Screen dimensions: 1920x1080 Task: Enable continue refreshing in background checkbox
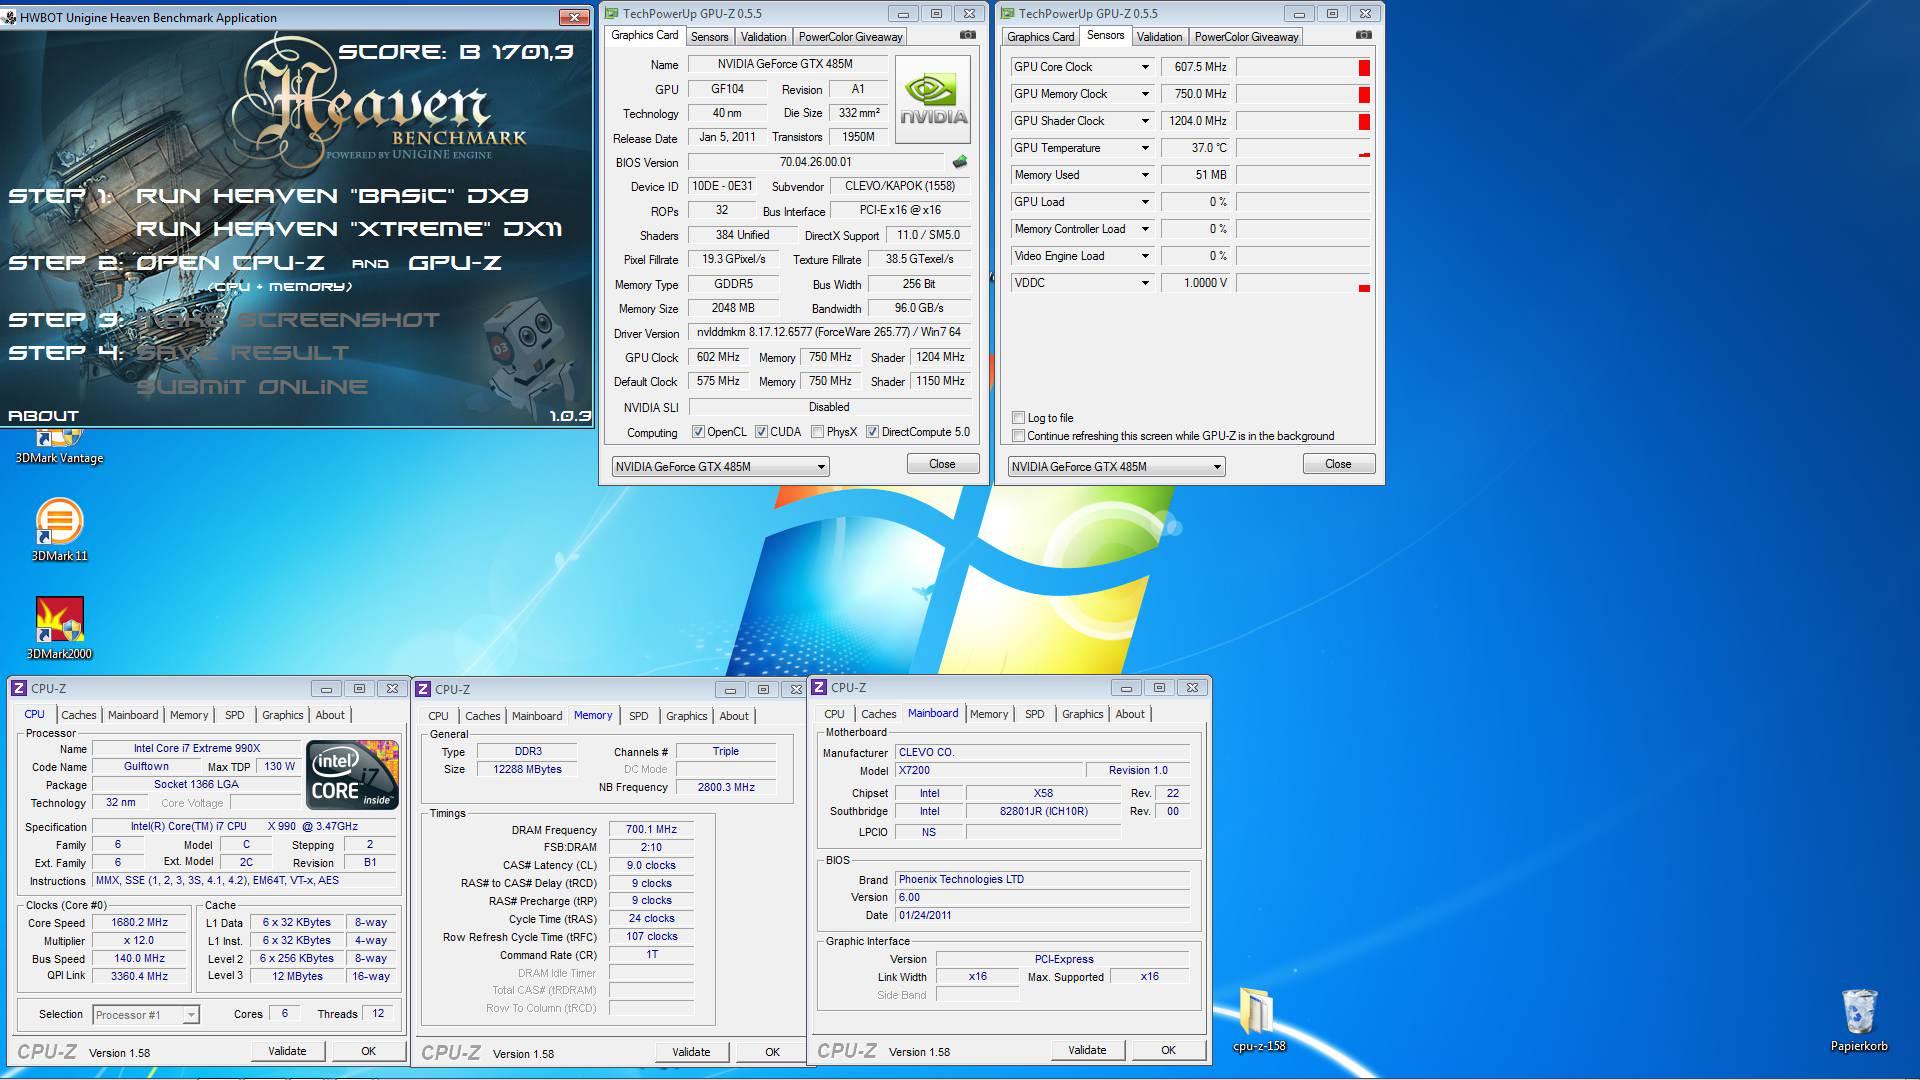1018,436
